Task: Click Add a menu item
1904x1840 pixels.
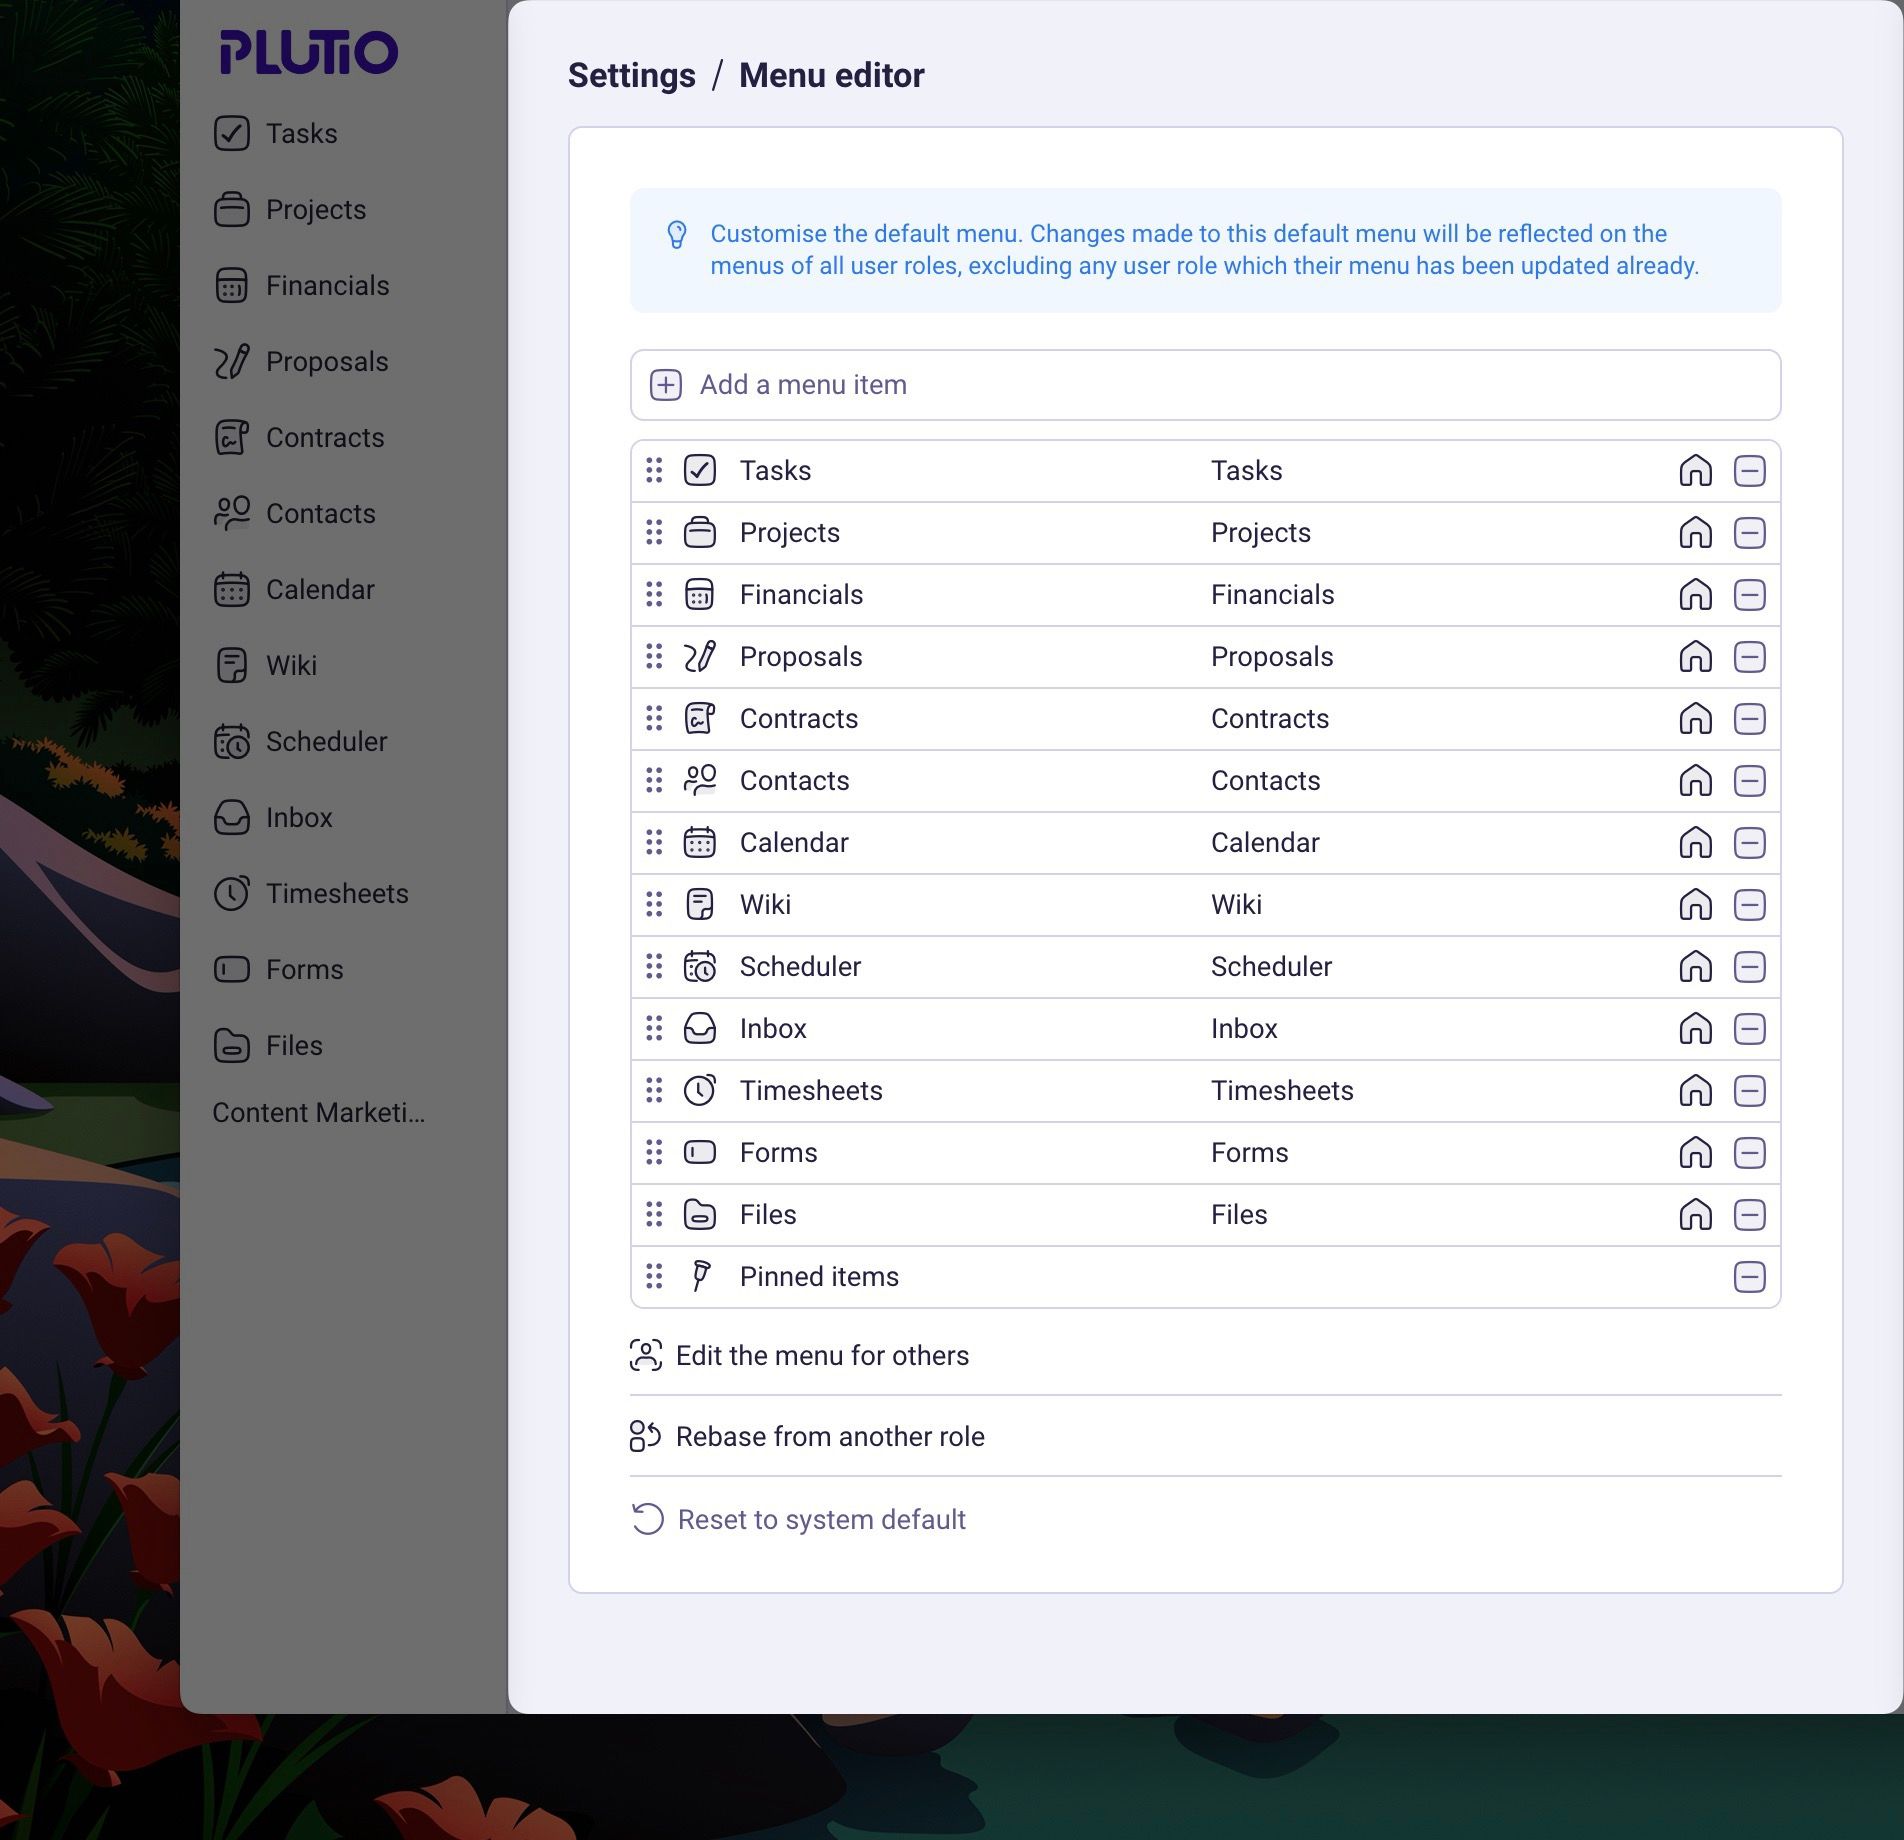Action: coord(803,385)
